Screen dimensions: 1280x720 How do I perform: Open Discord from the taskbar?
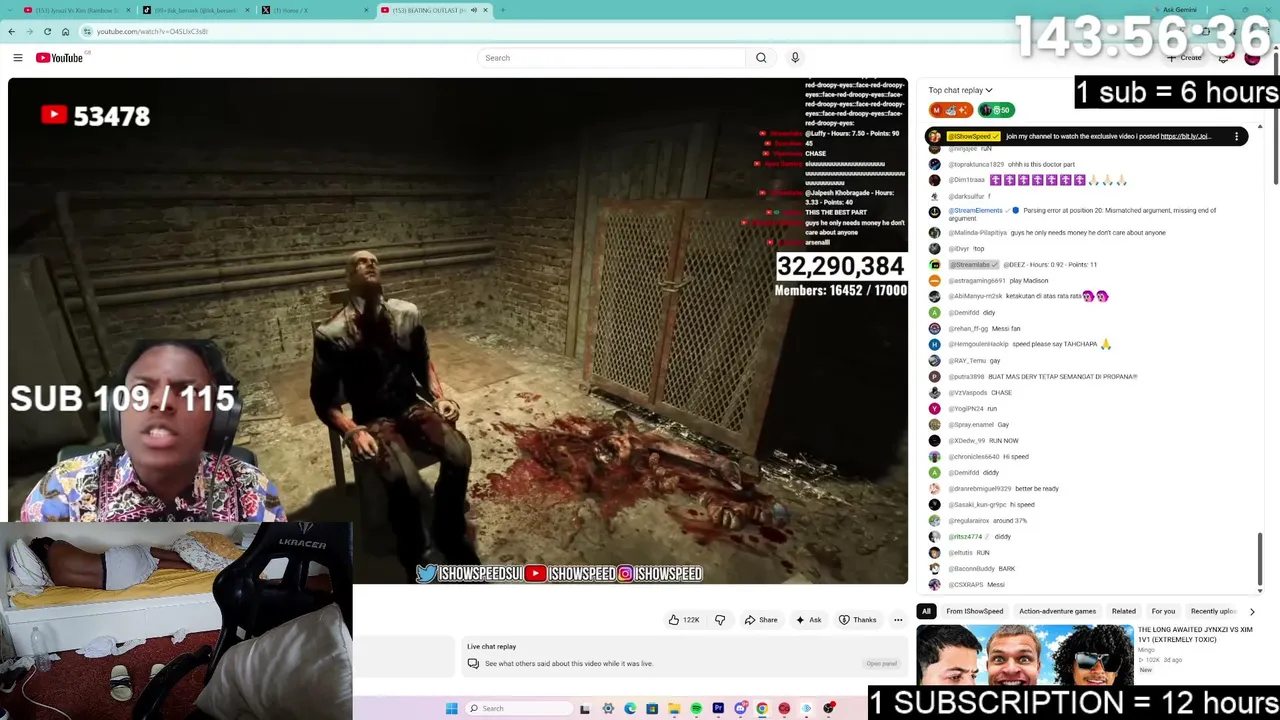(x=740, y=709)
